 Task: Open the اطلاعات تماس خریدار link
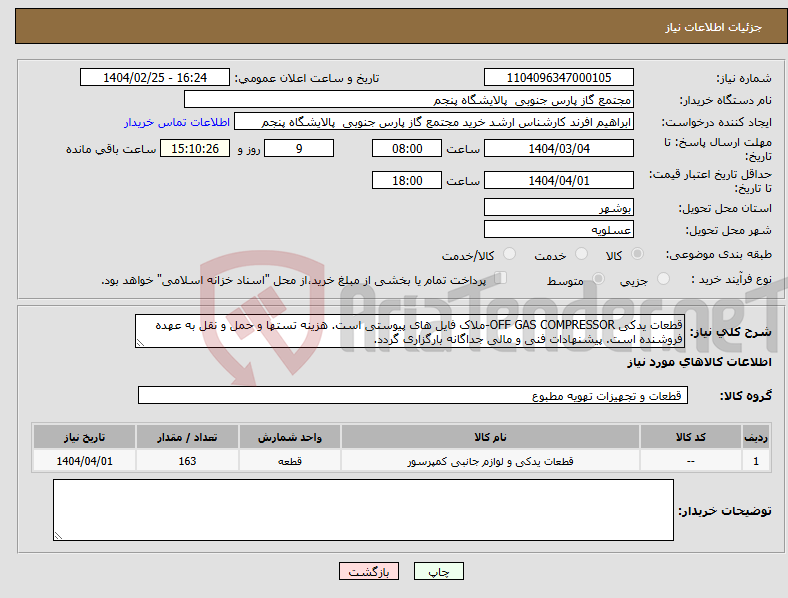(x=177, y=122)
